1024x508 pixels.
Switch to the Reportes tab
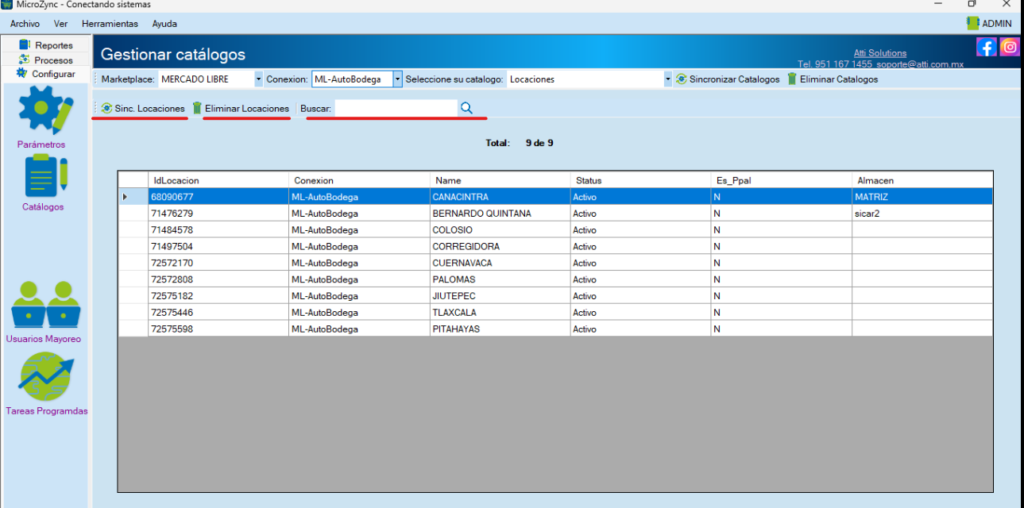46,45
